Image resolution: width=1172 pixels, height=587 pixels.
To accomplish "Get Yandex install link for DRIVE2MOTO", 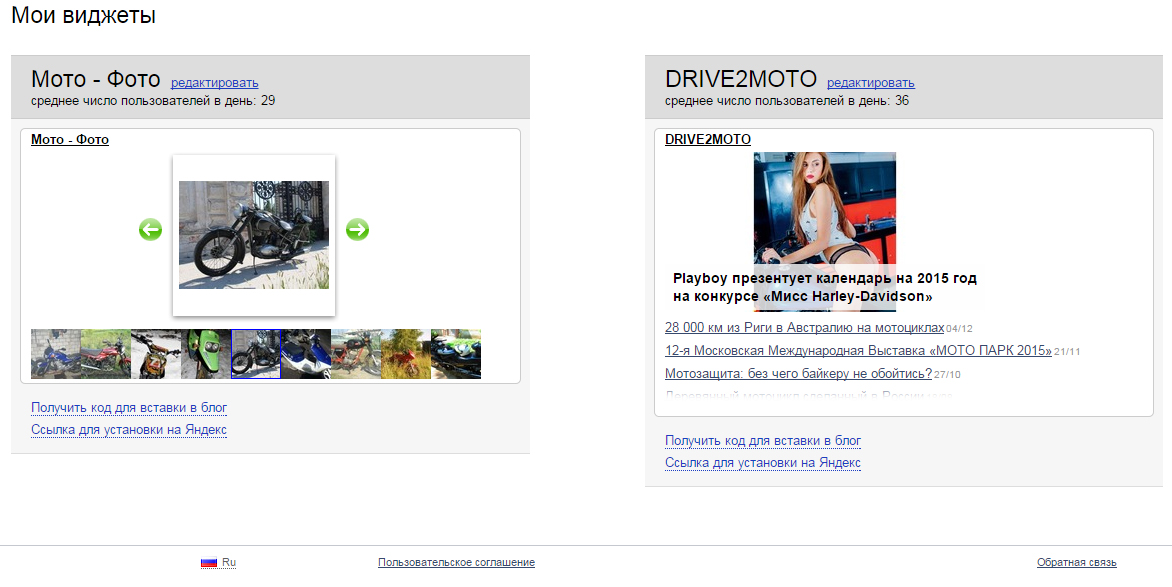I will [x=763, y=463].
